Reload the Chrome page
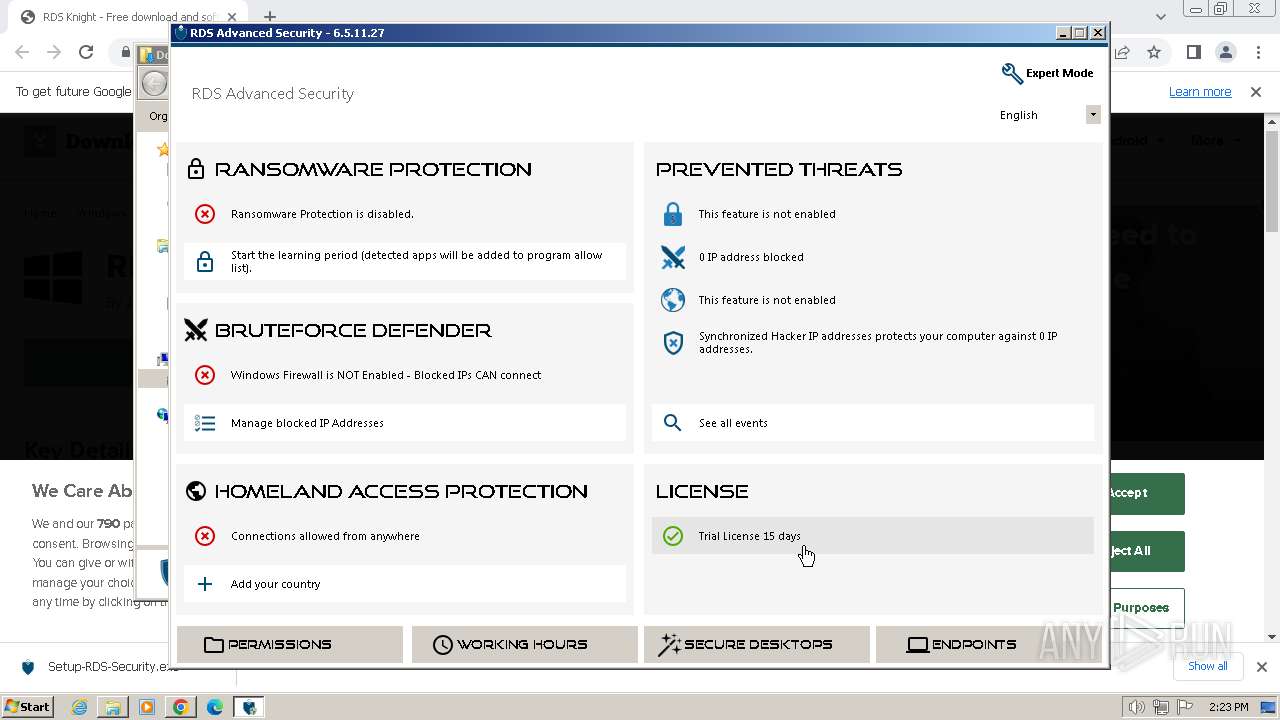Viewport: 1280px width, 720px height. tap(86, 52)
